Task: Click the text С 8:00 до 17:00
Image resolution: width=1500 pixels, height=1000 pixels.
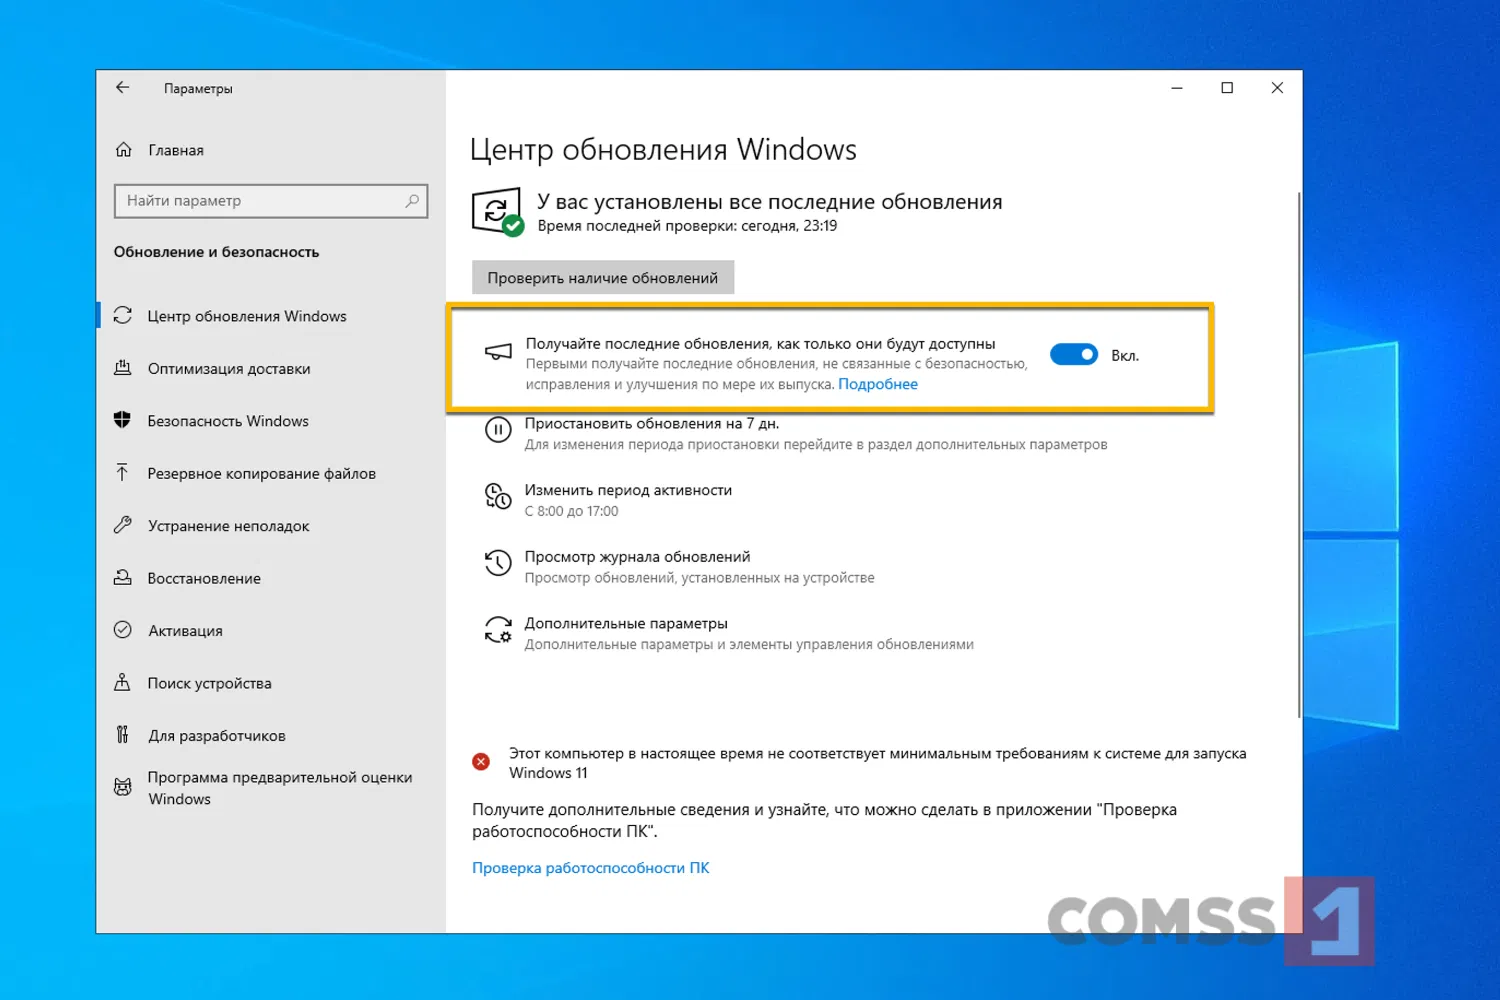Action: [x=572, y=511]
